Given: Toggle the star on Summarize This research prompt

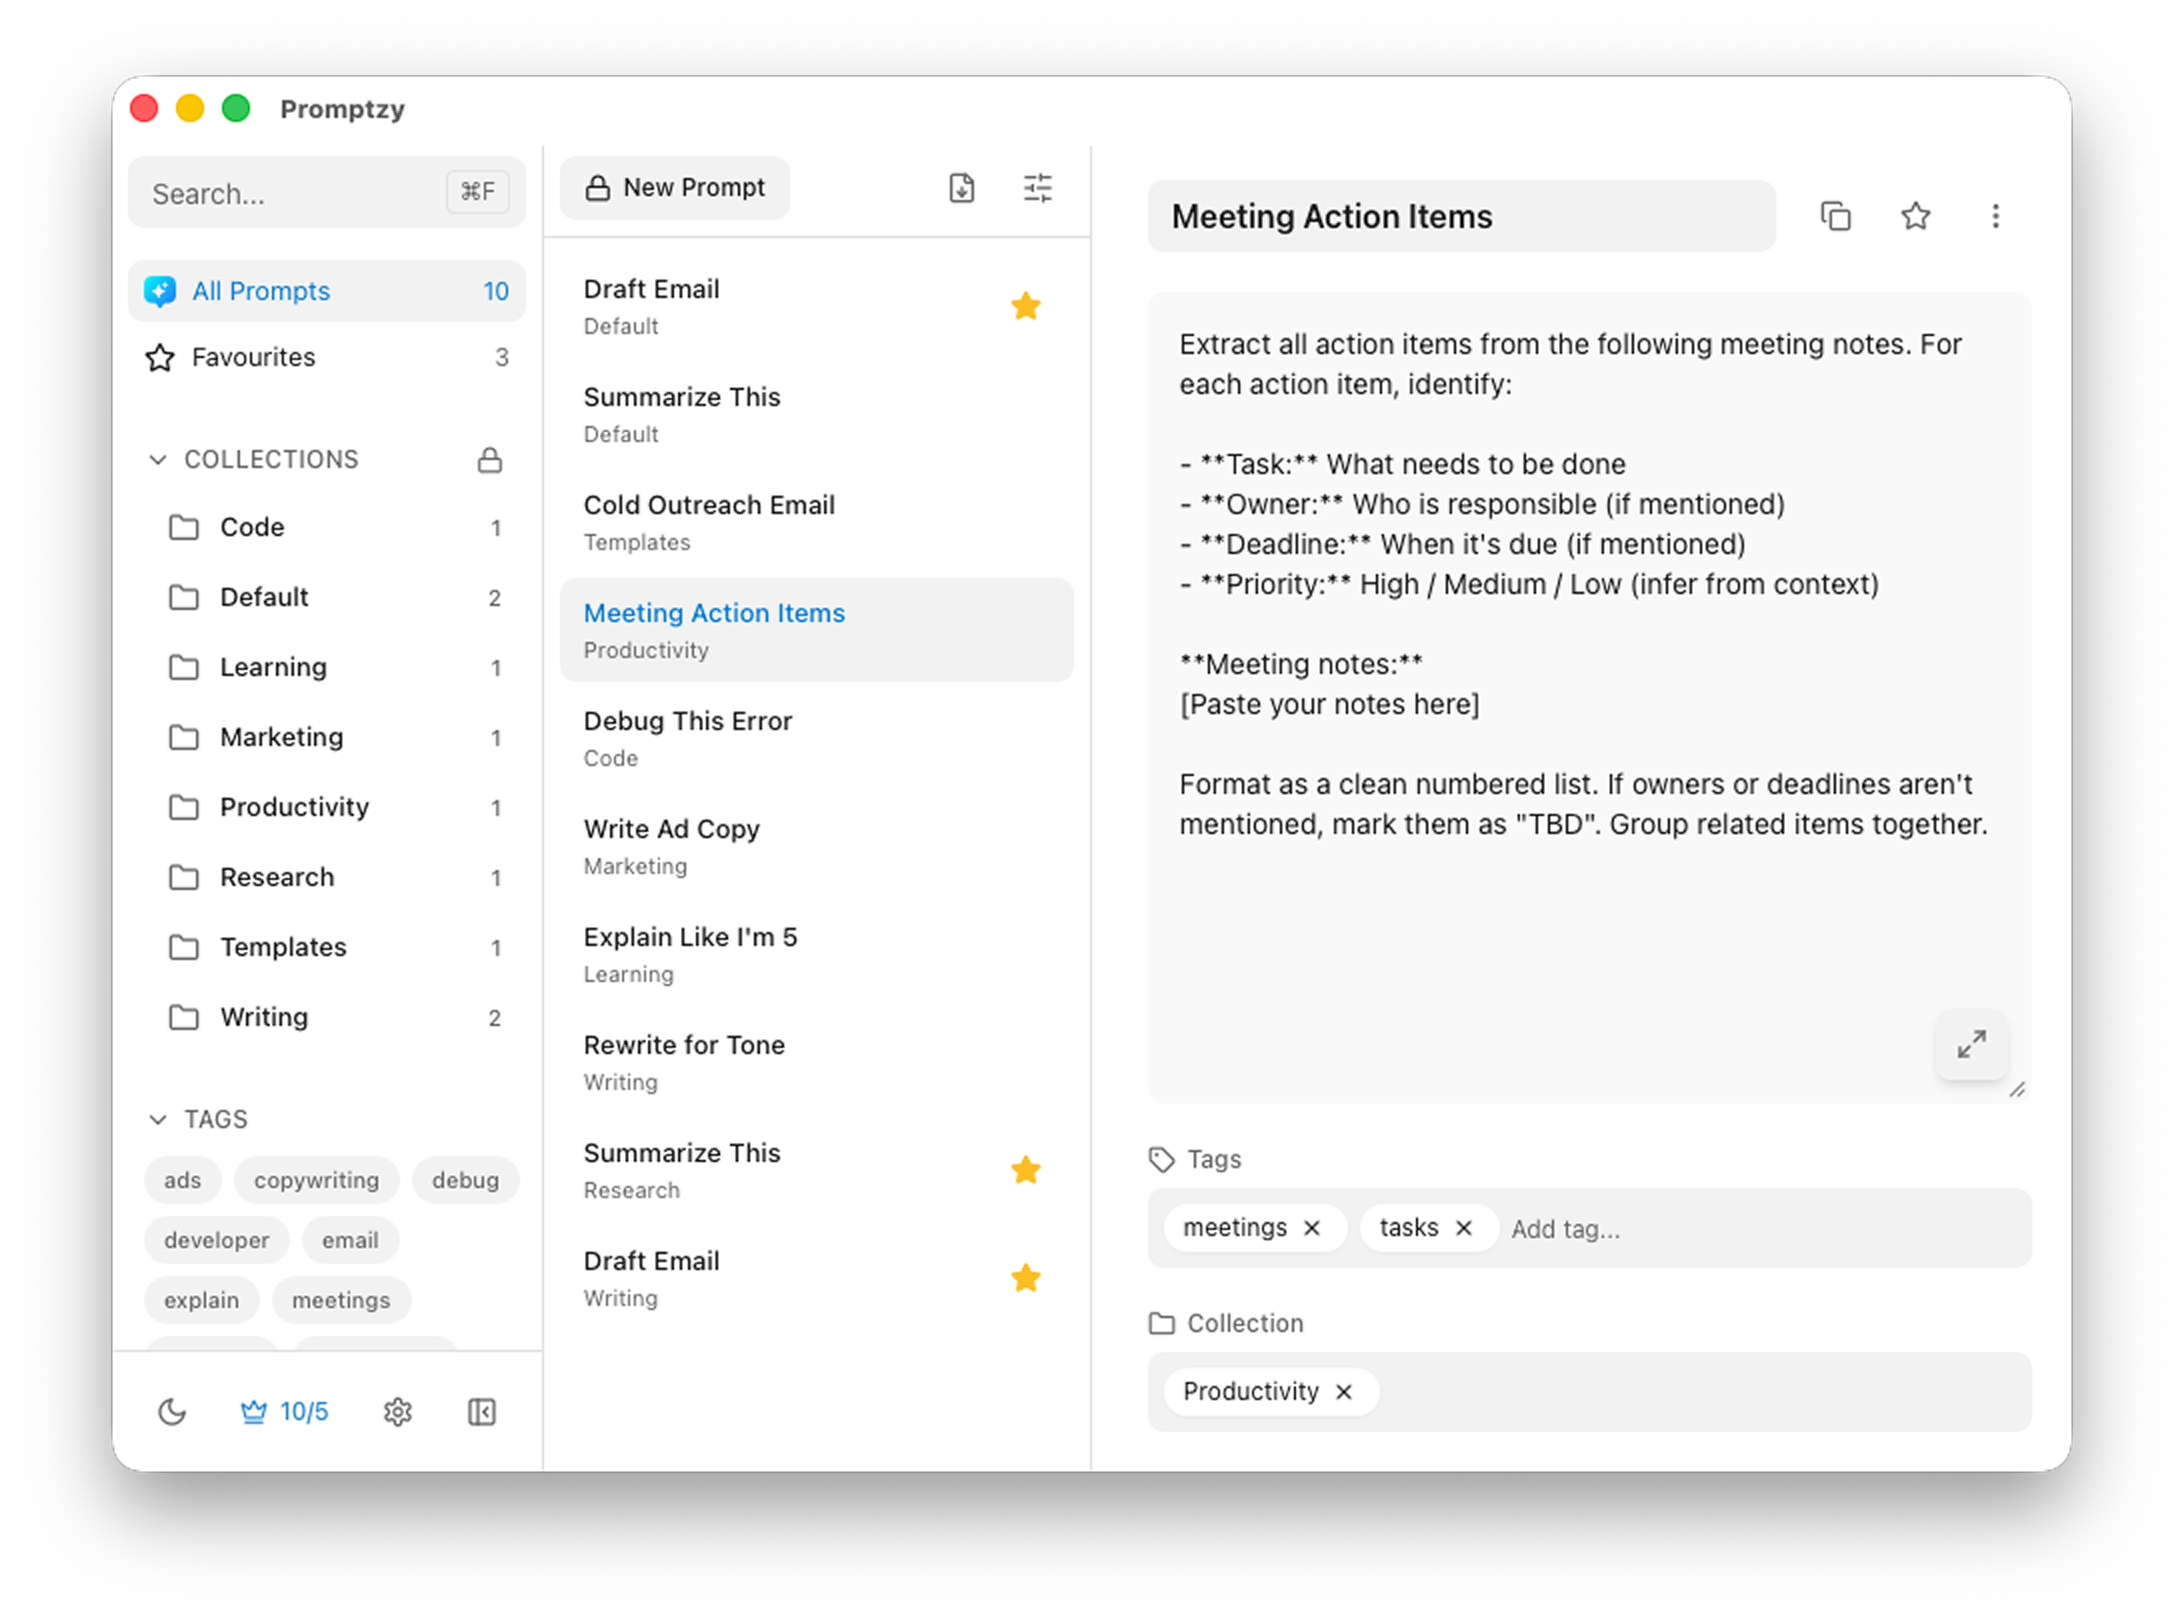Looking at the screenshot, I should click(1025, 1170).
